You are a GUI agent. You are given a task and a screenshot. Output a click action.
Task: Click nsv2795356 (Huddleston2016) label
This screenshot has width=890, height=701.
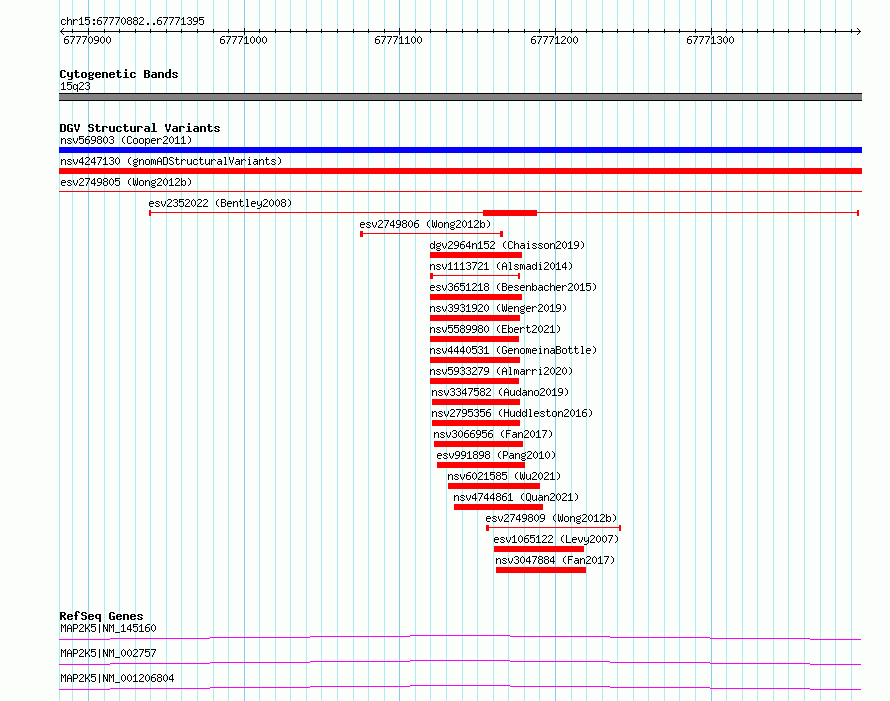pos(512,413)
